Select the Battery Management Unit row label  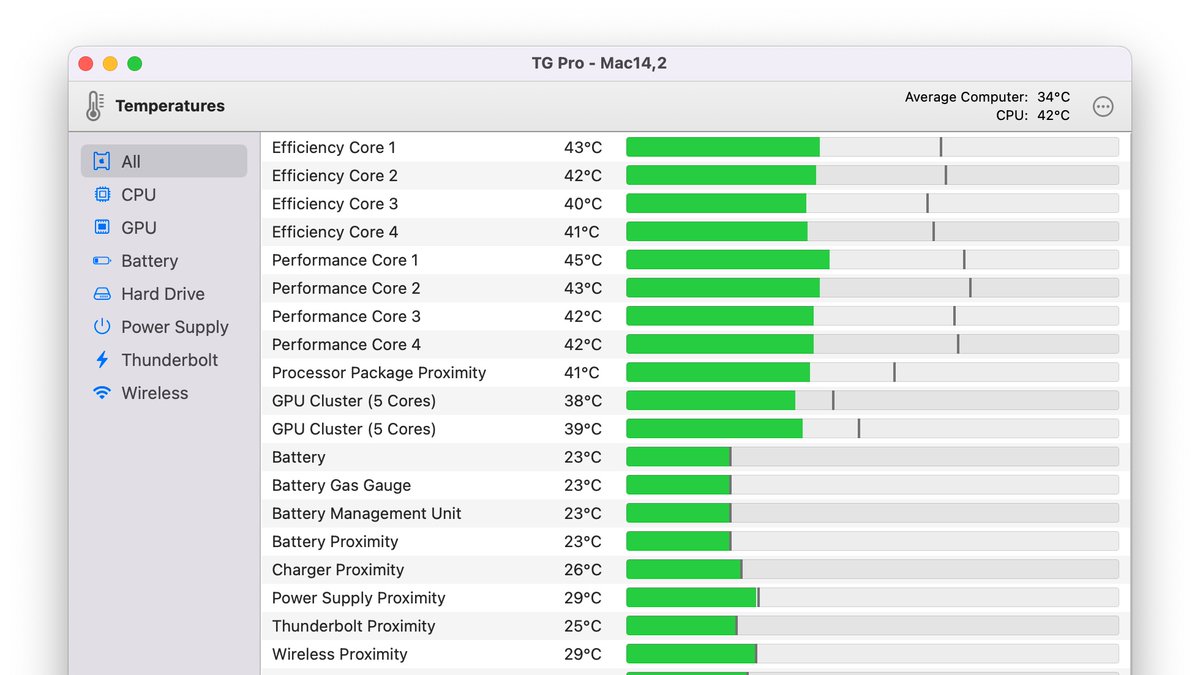tap(367, 513)
